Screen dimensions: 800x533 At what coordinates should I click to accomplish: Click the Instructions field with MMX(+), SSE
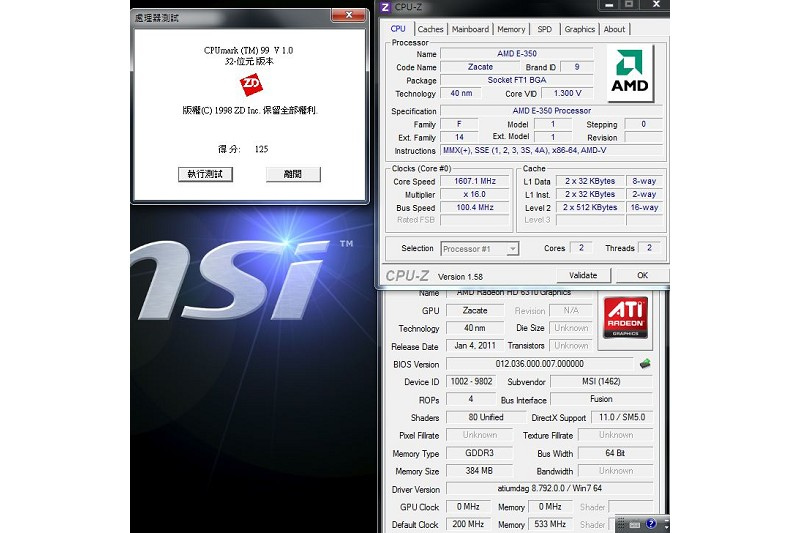(x=552, y=150)
